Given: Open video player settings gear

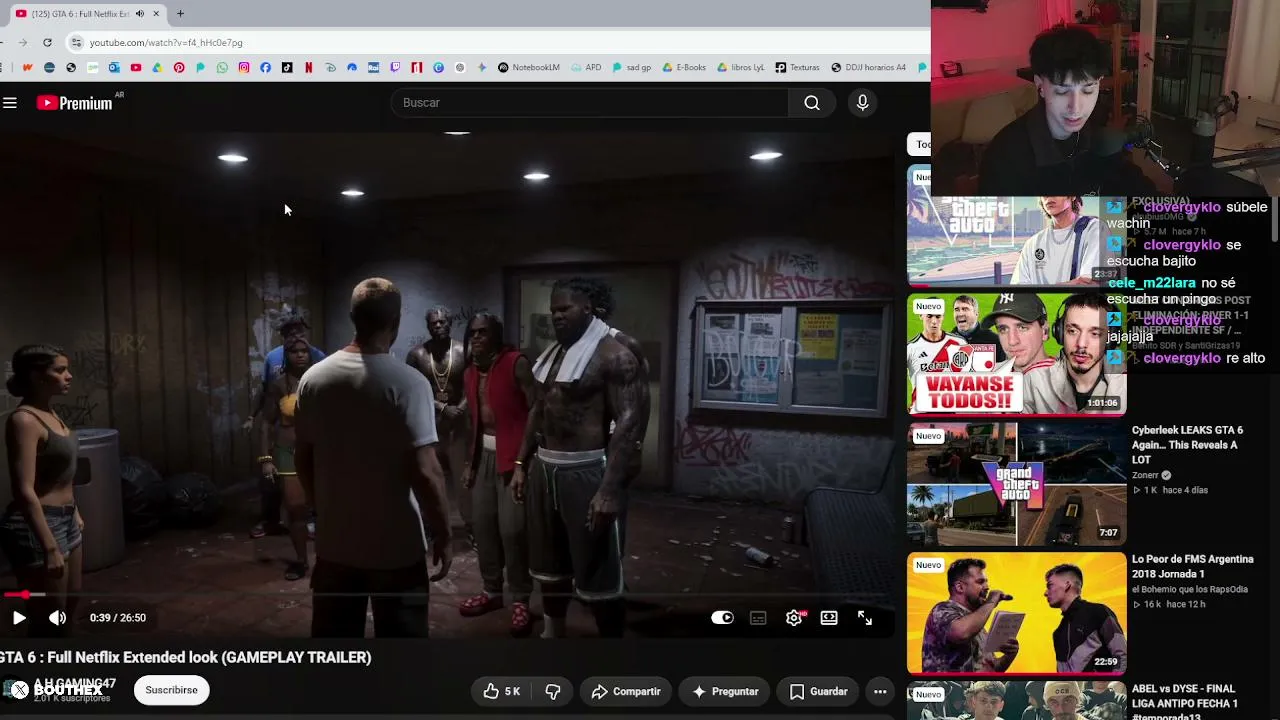Looking at the screenshot, I should coord(794,618).
